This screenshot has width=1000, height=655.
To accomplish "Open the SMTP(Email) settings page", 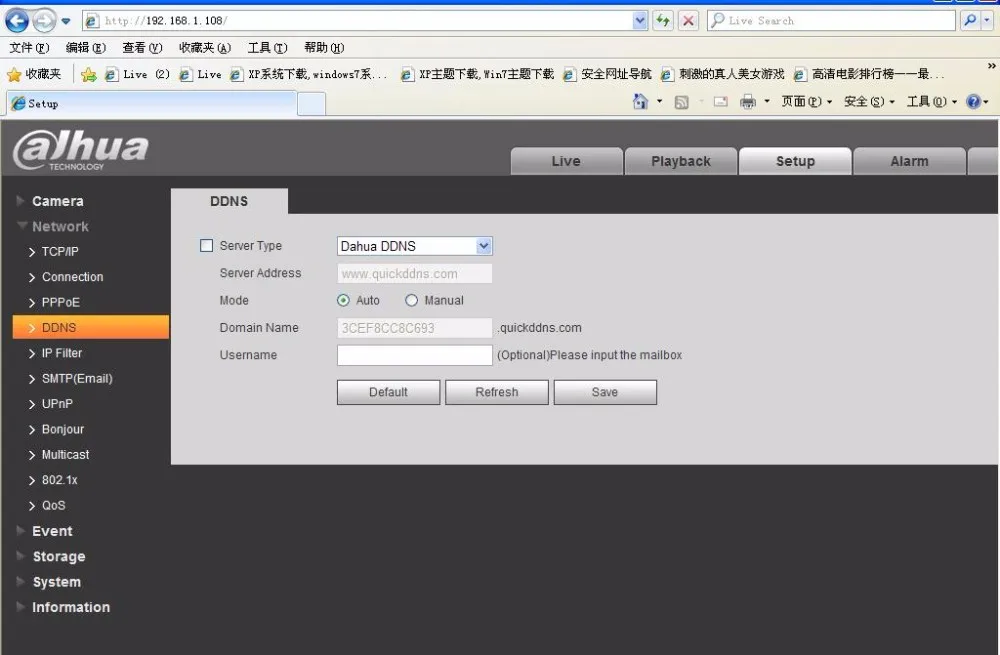I will click(x=77, y=378).
